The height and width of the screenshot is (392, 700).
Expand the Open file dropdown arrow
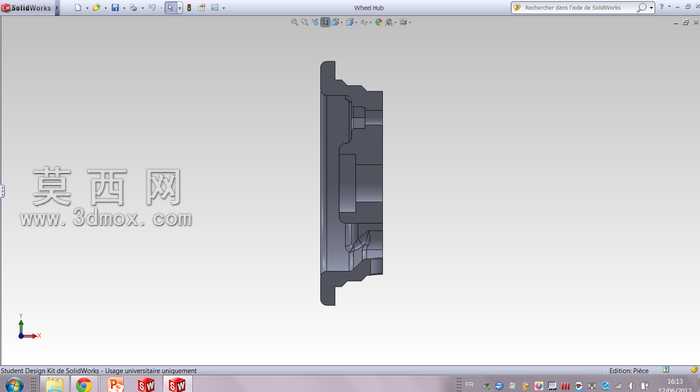coord(106,8)
